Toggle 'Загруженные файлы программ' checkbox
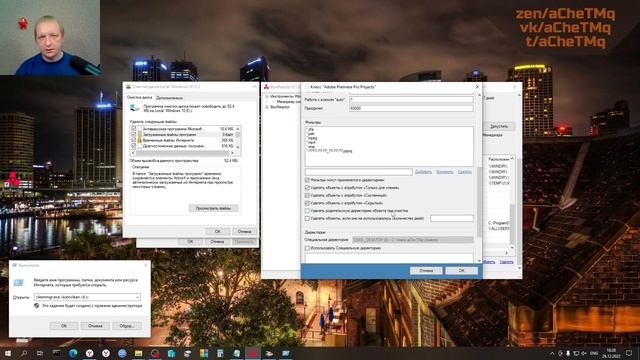Image resolution: width=640 pixels, height=360 pixels. tap(133, 134)
